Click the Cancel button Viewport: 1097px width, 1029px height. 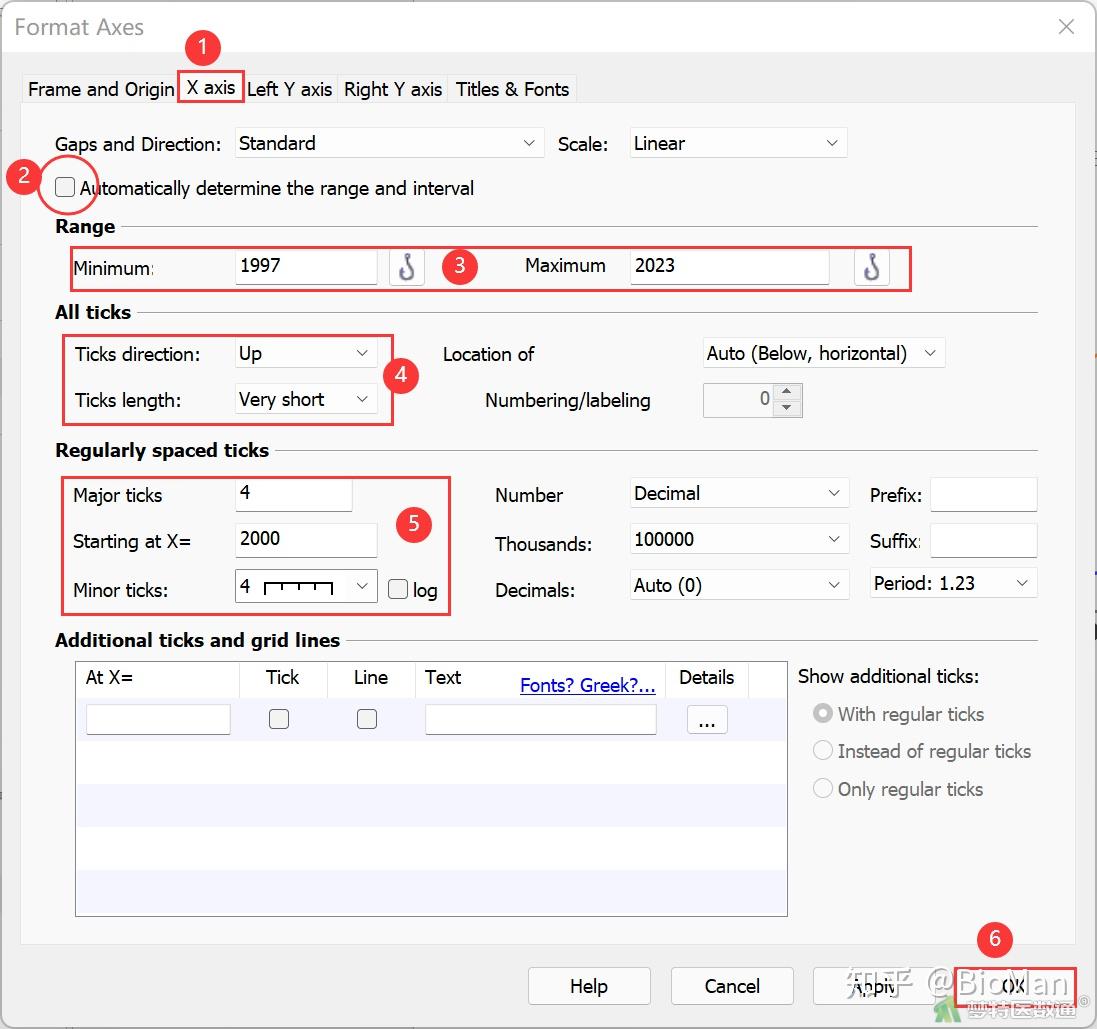(732, 986)
